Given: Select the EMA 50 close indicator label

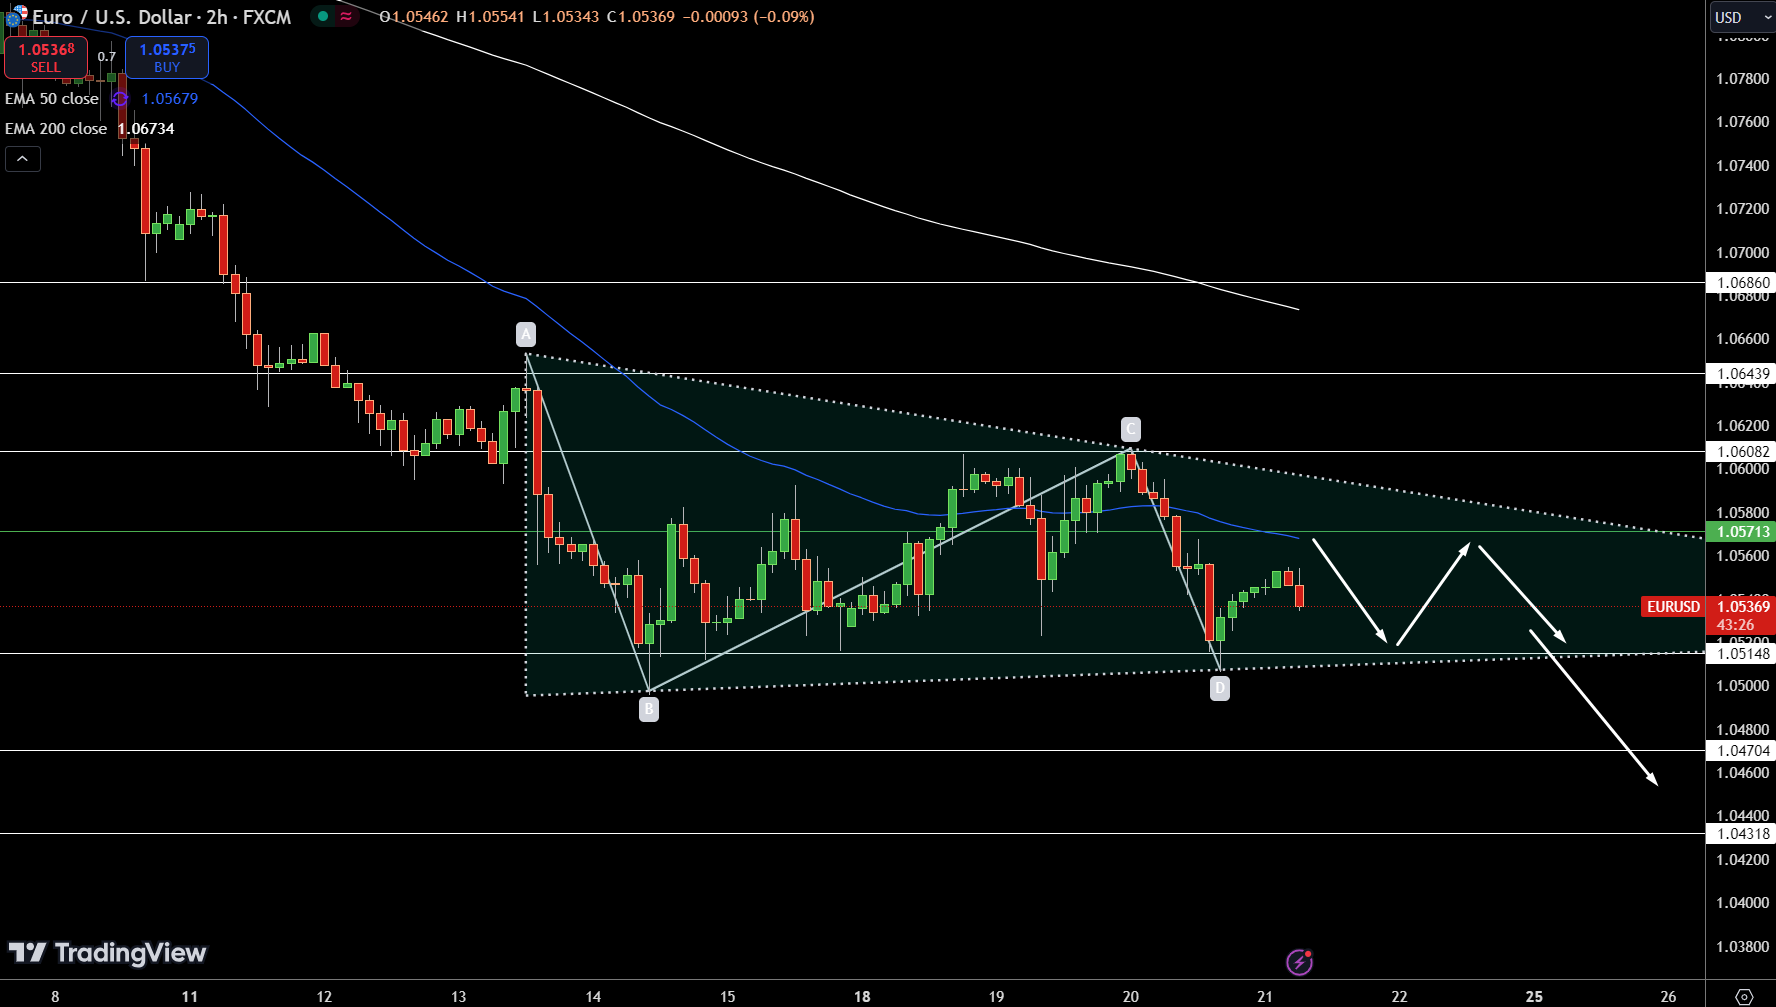Looking at the screenshot, I should coord(52,99).
